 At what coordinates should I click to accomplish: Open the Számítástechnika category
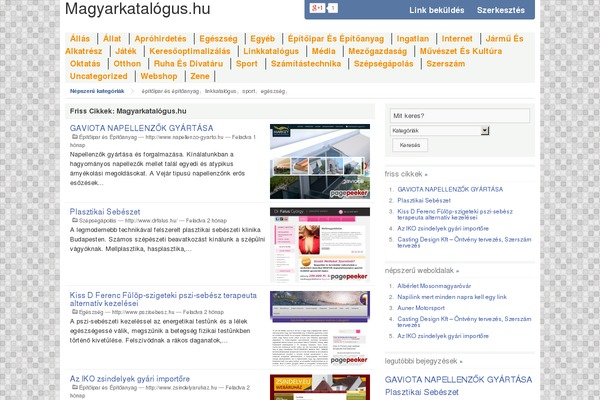[x=306, y=64]
